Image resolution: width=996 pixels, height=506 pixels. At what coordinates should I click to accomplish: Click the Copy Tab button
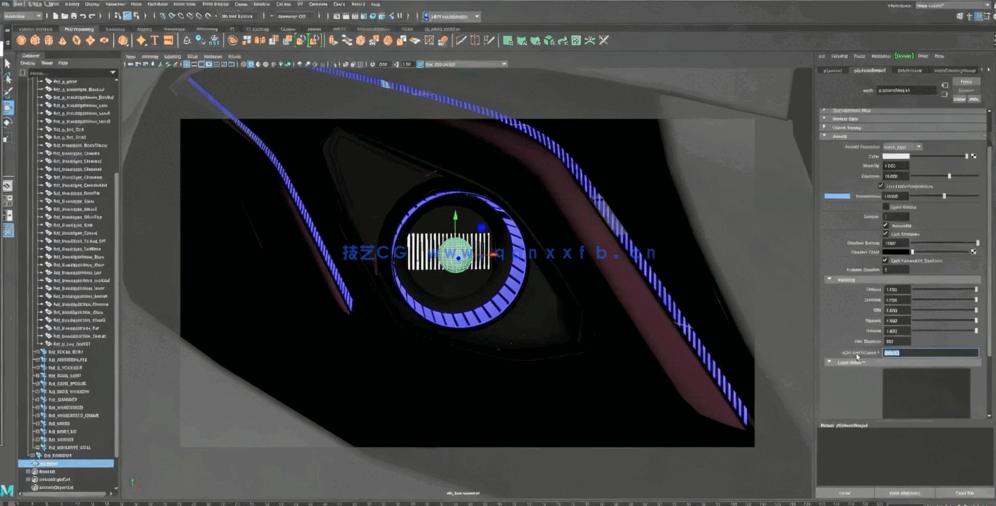(x=964, y=493)
